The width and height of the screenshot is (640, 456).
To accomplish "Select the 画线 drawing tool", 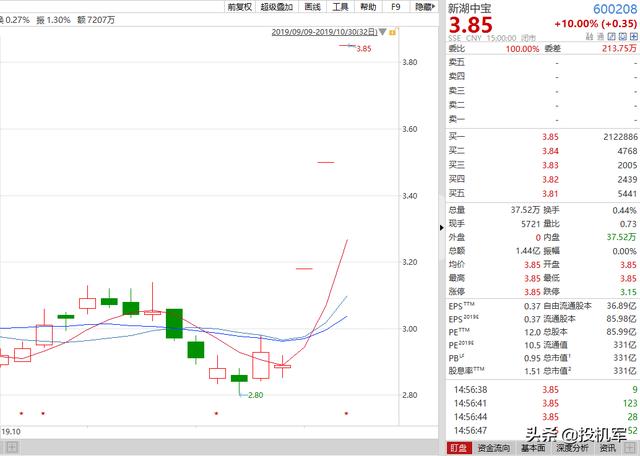I will [x=312, y=7].
